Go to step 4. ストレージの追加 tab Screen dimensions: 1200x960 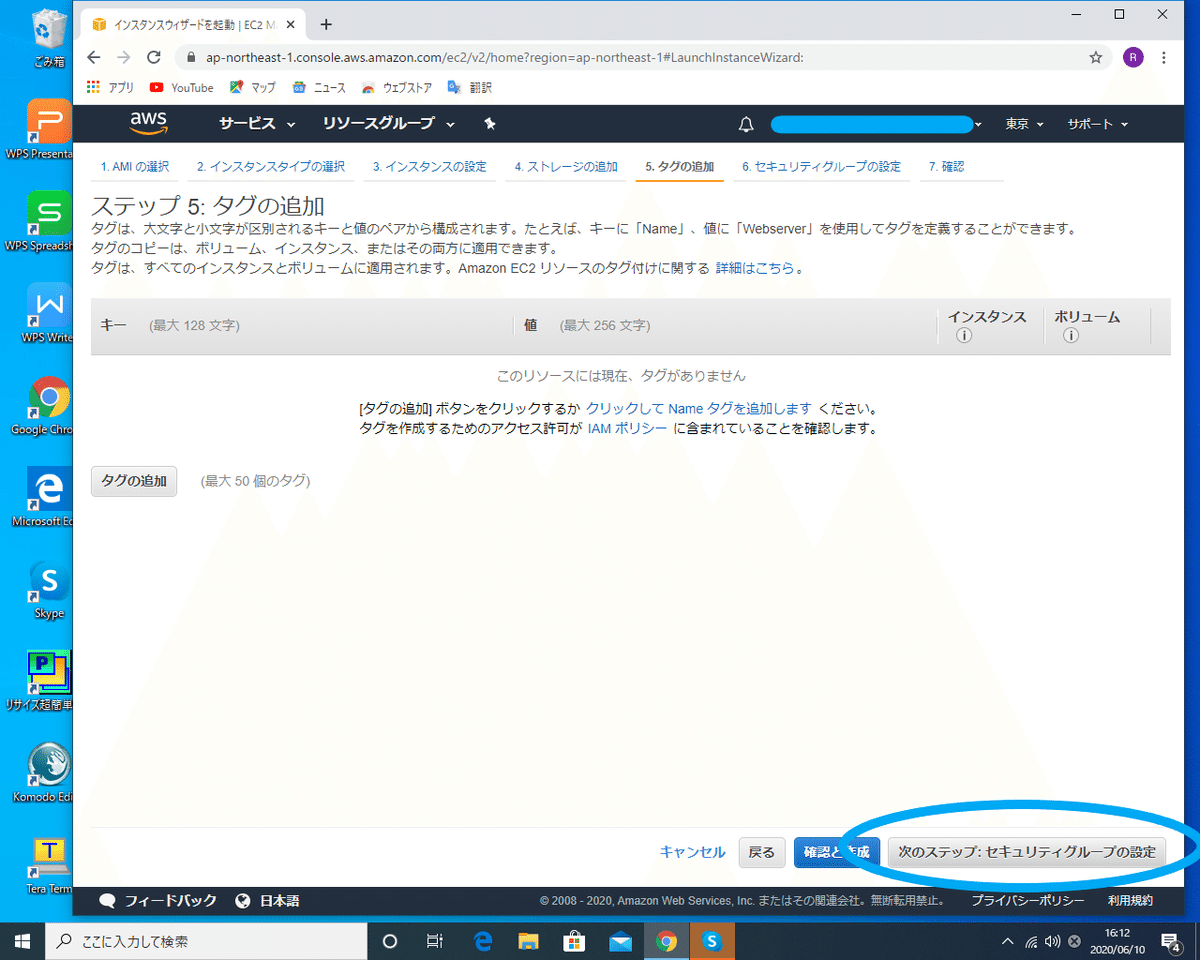[566, 167]
